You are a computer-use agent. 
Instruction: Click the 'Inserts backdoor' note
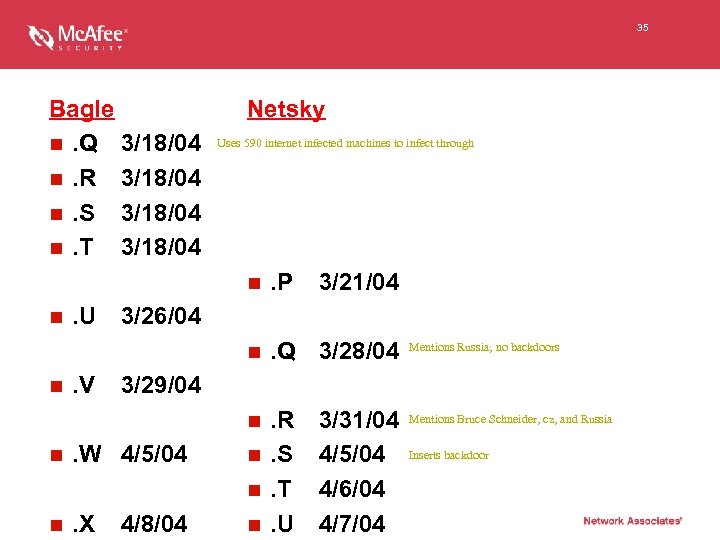click(449, 455)
